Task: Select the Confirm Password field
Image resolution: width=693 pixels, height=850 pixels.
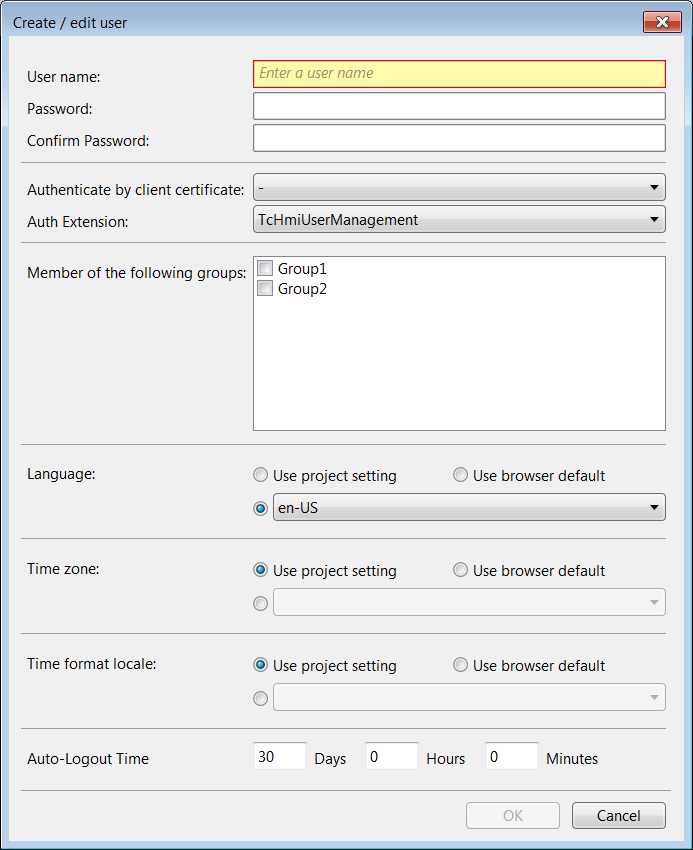Action: tap(459, 138)
